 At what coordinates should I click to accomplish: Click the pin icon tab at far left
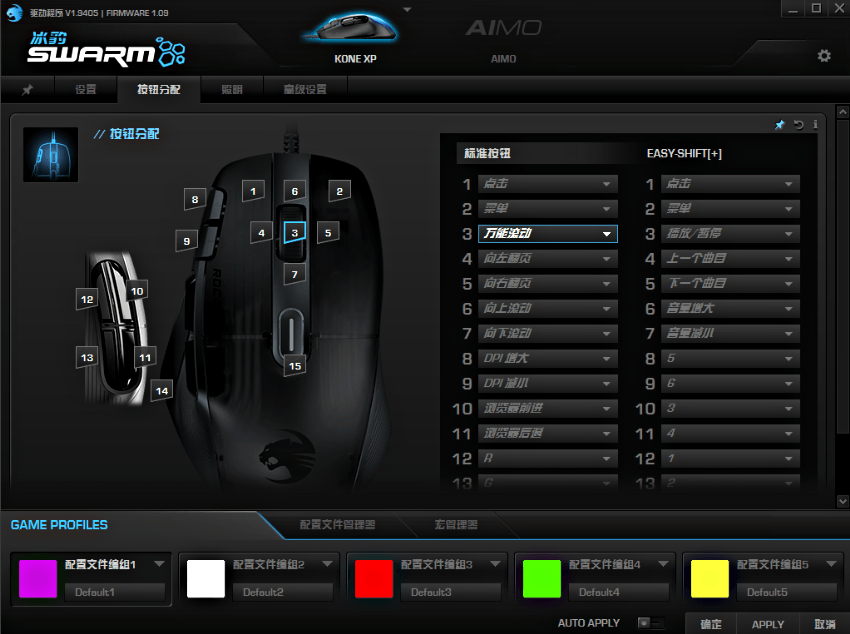[27, 89]
